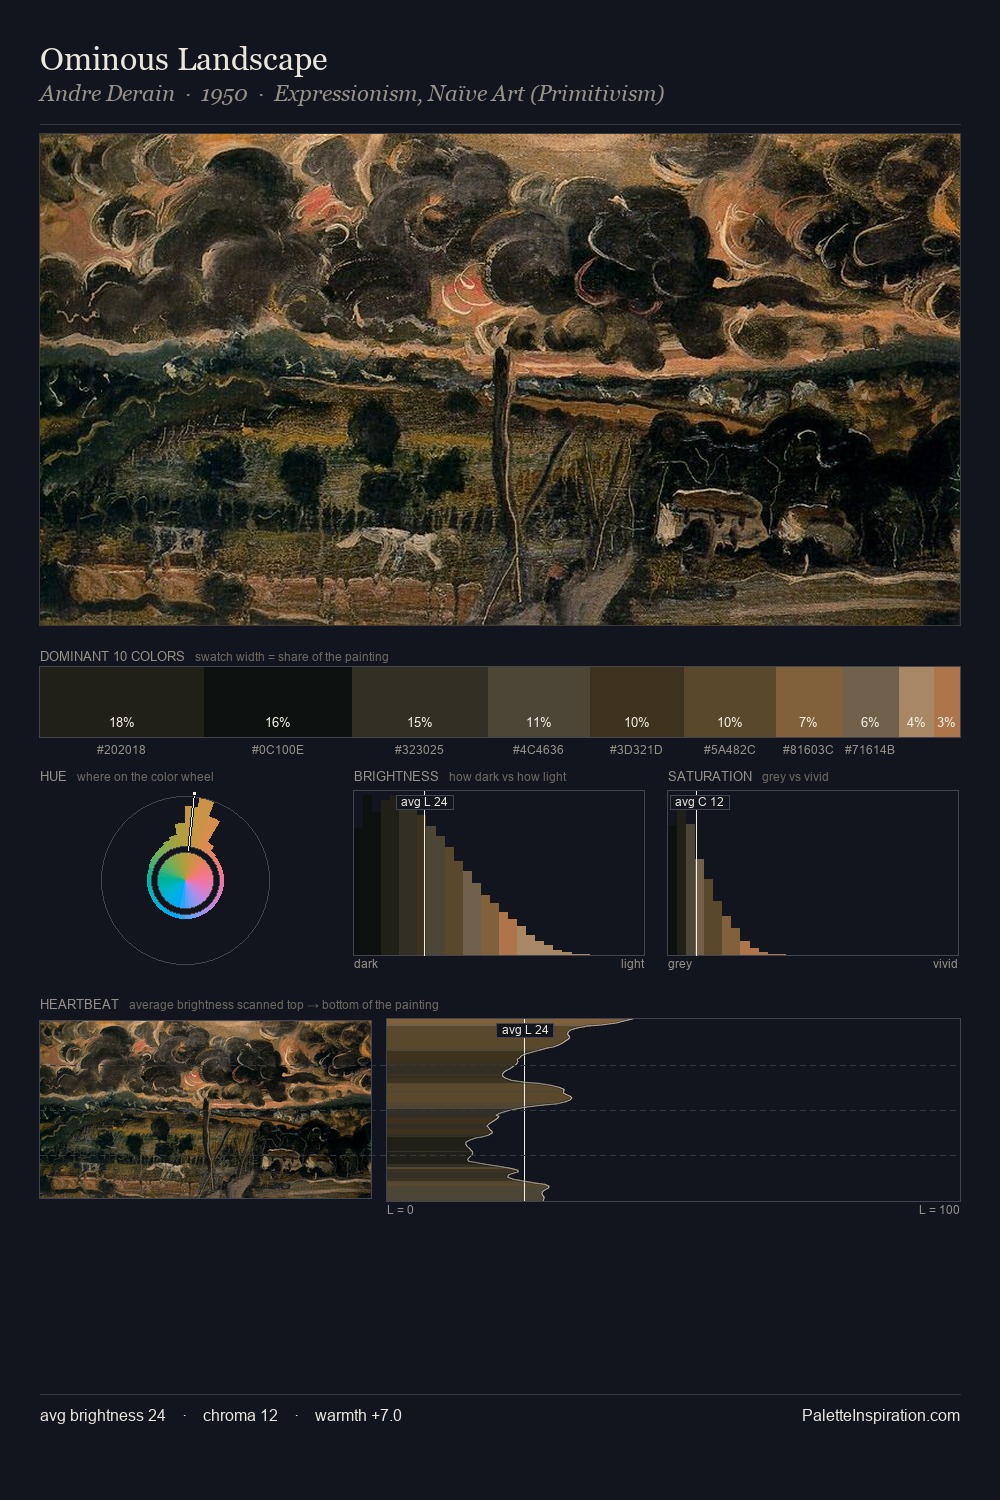
Task: Choose the 6% taupe swatch #71614B
Action: 870,702
